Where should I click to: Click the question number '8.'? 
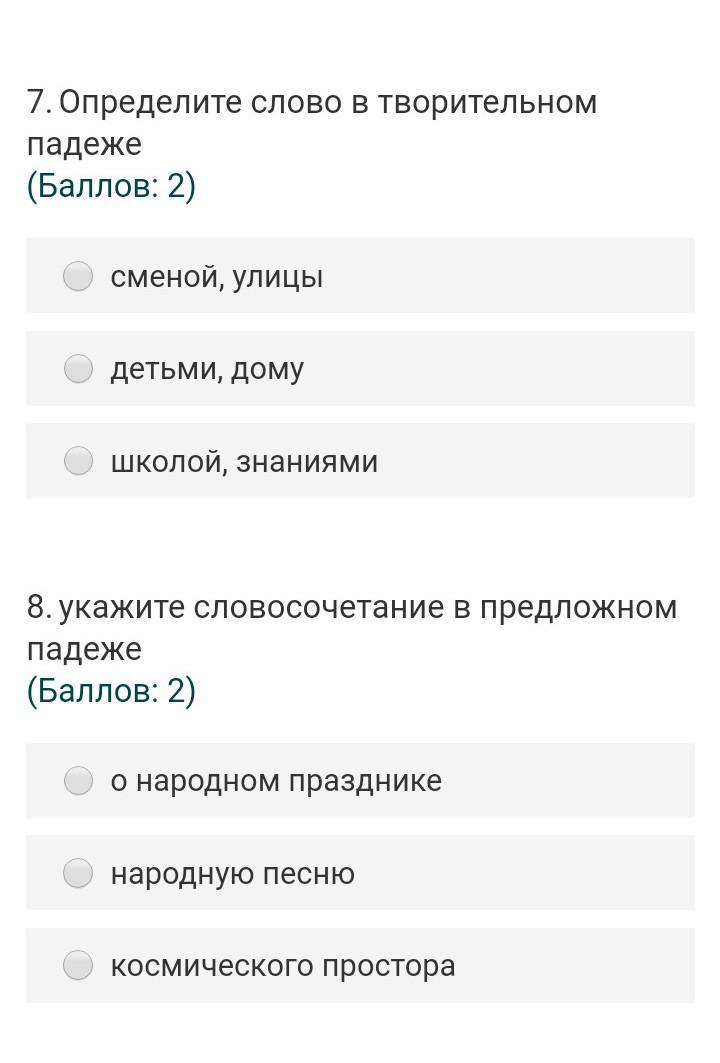[39, 608]
